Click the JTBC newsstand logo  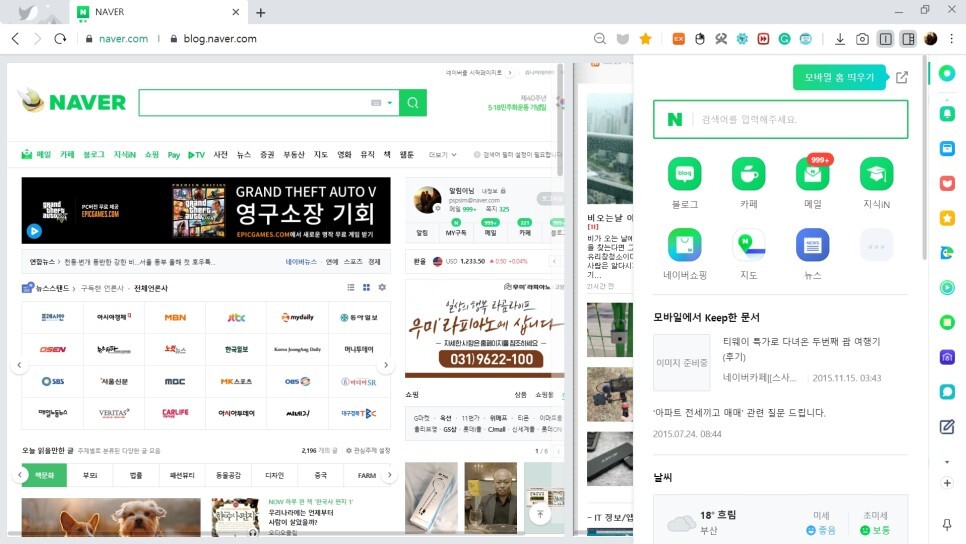237,317
